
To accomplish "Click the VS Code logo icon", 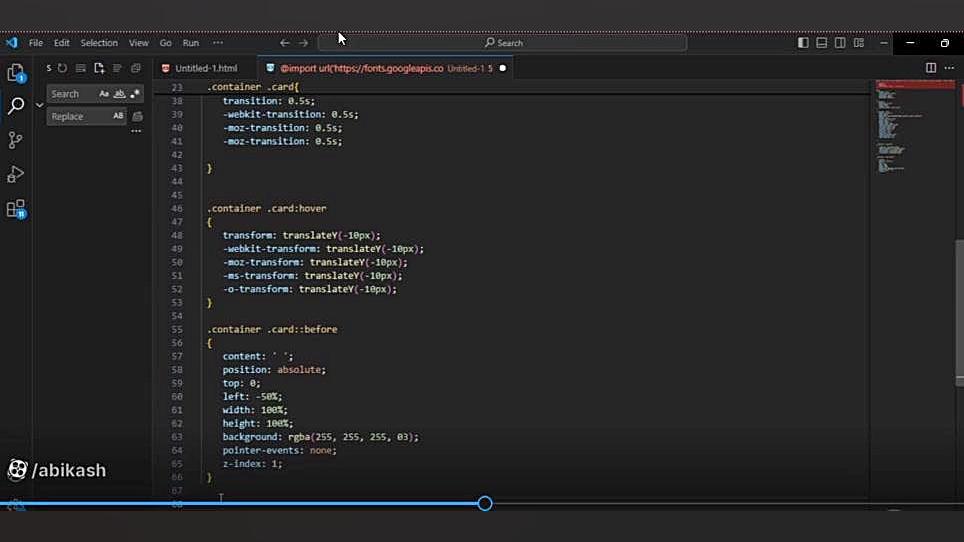I will click(12, 42).
